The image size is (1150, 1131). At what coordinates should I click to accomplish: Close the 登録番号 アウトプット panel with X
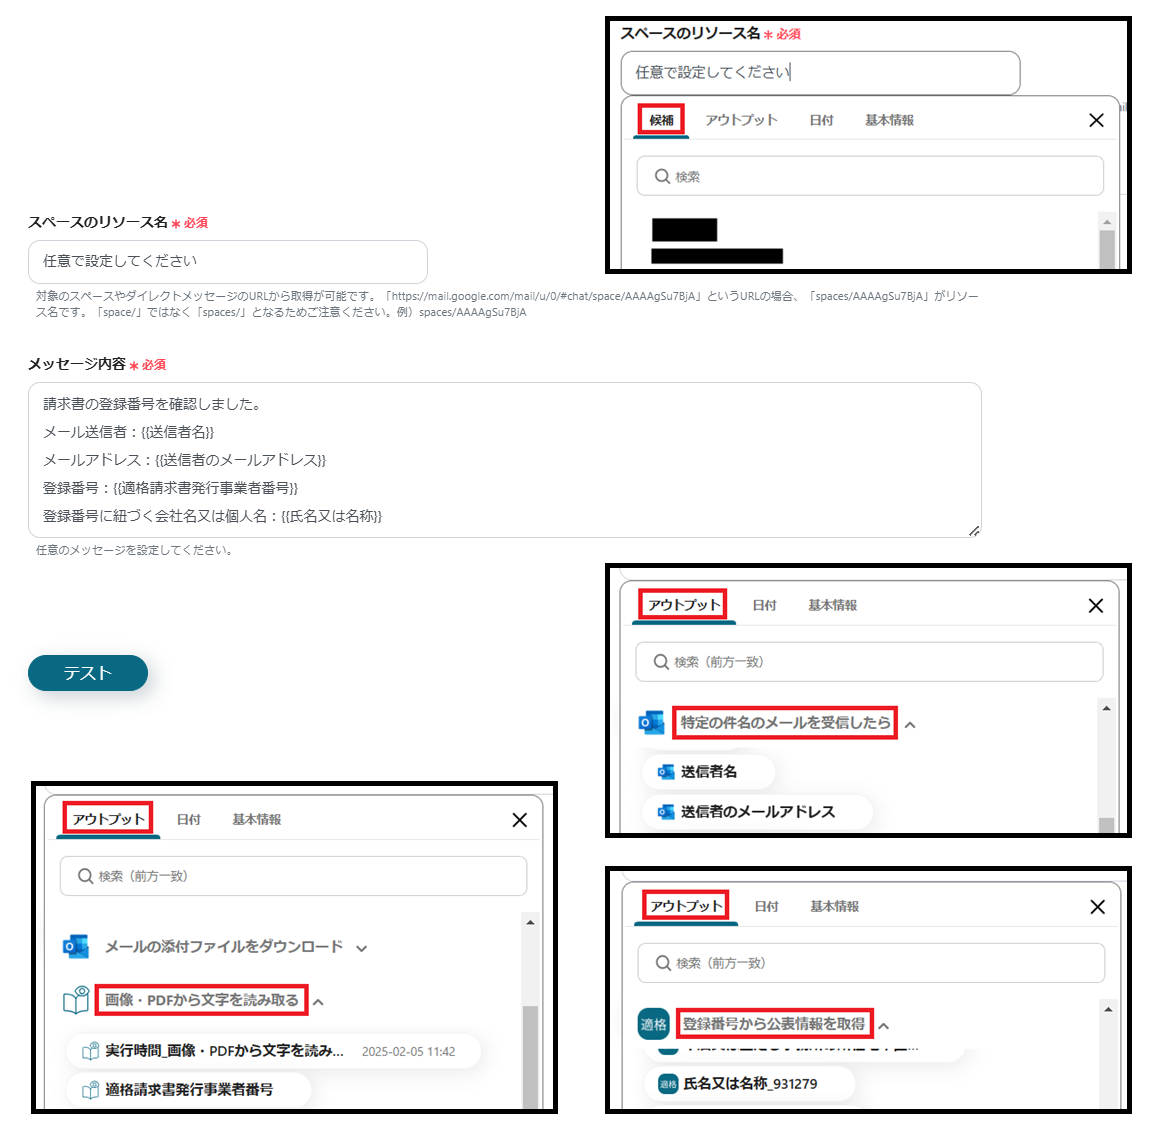point(1097,907)
